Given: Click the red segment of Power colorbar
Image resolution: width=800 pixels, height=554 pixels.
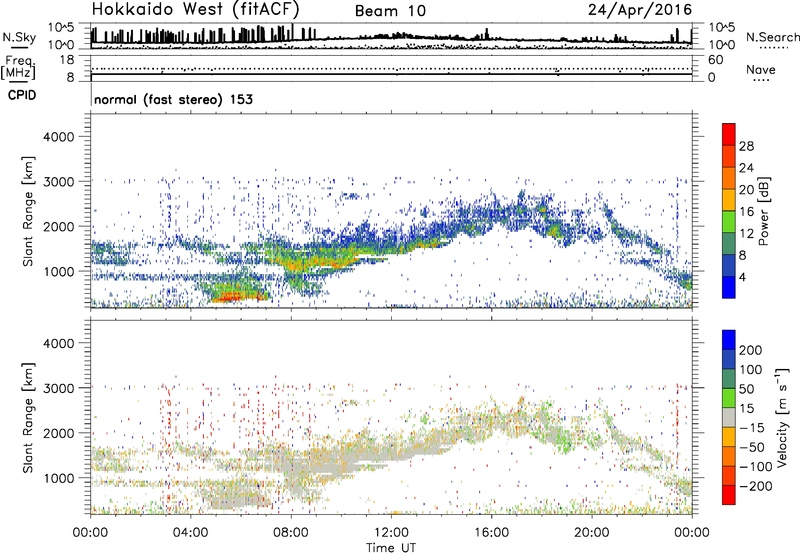Looking at the screenshot, I should [729, 134].
